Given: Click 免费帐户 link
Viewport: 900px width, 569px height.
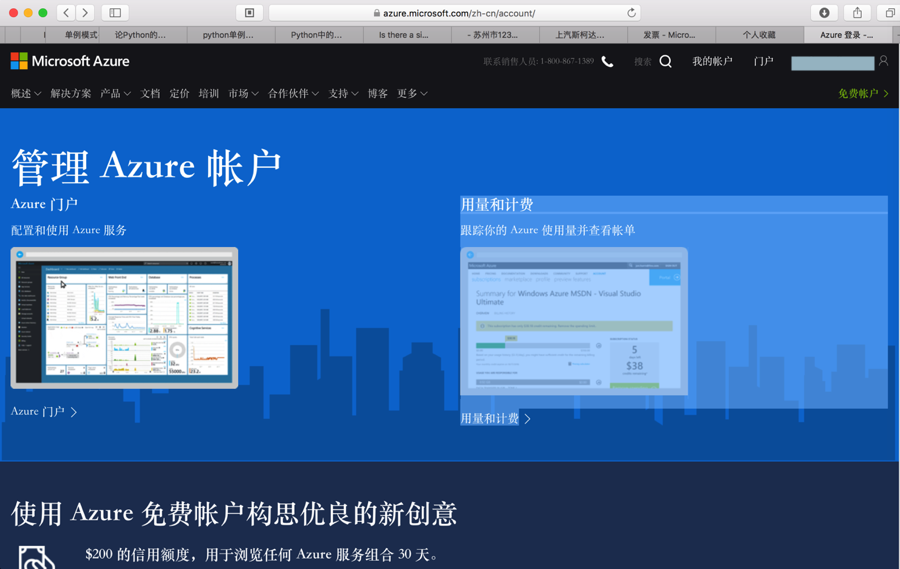Looking at the screenshot, I should pyautogui.click(x=863, y=94).
